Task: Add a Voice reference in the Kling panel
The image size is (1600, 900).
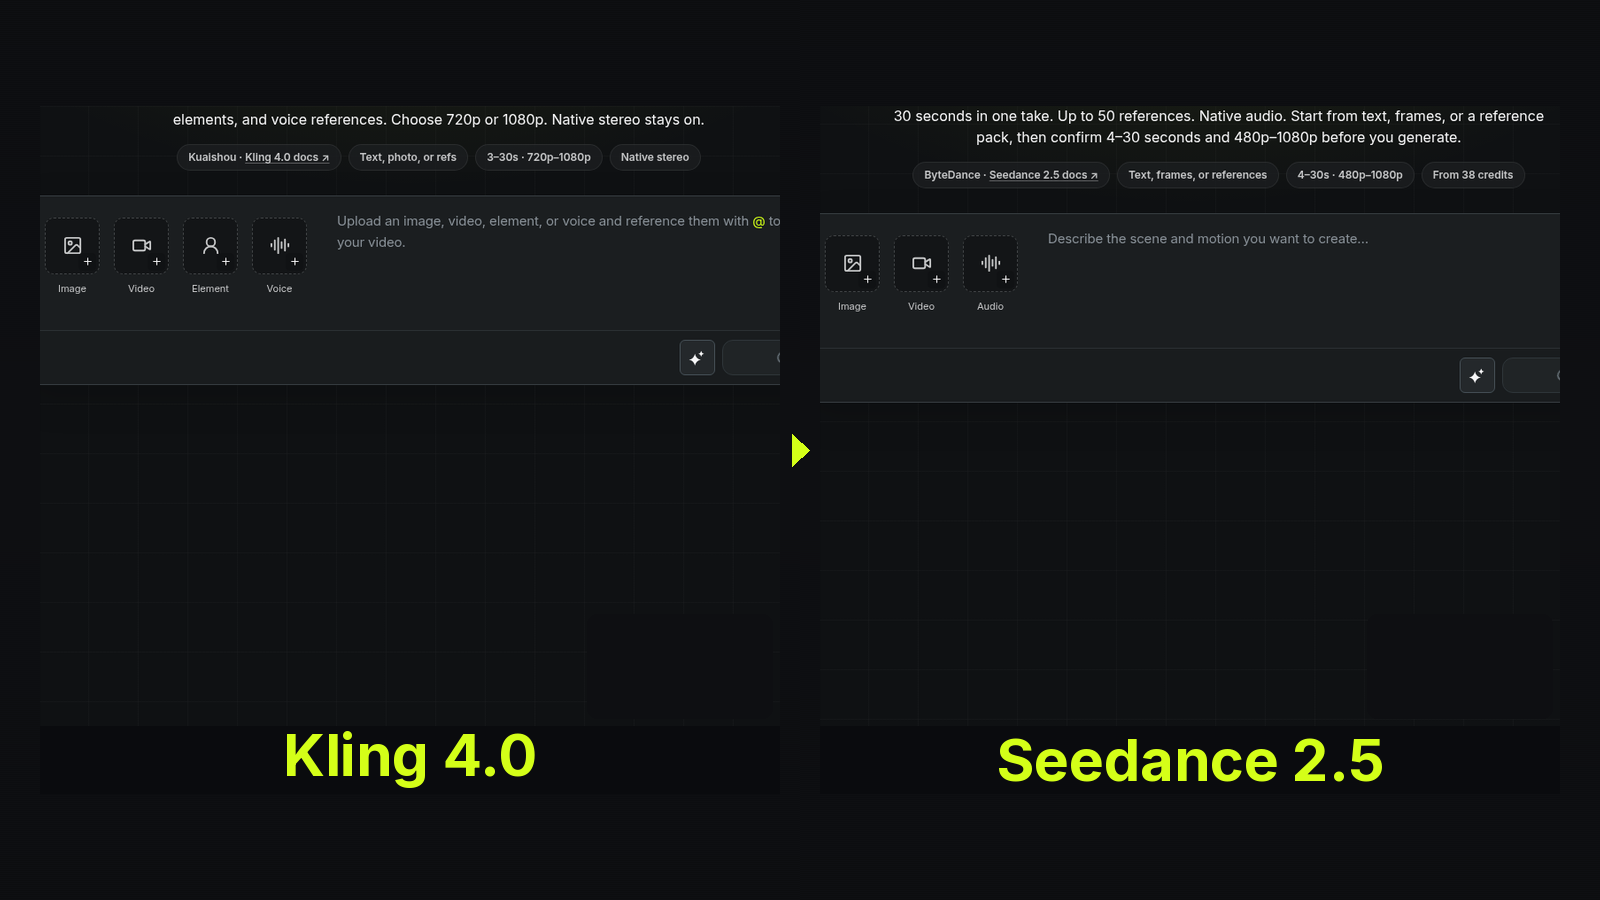Action: (279, 246)
